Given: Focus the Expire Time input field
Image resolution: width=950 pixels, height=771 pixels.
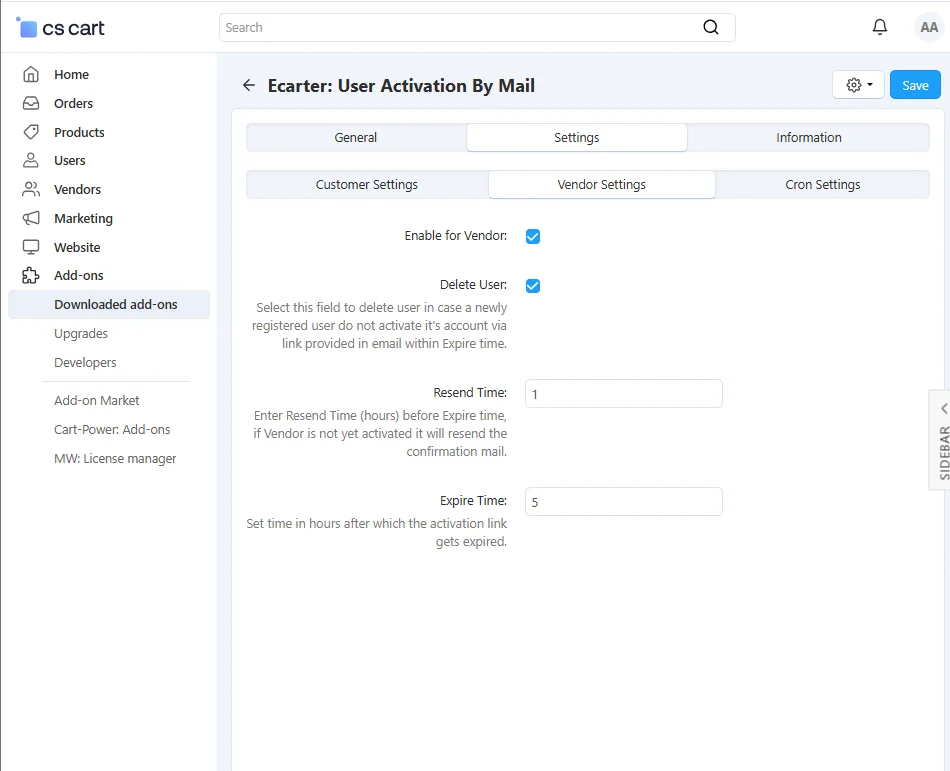Looking at the screenshot, I should (623, 502).
